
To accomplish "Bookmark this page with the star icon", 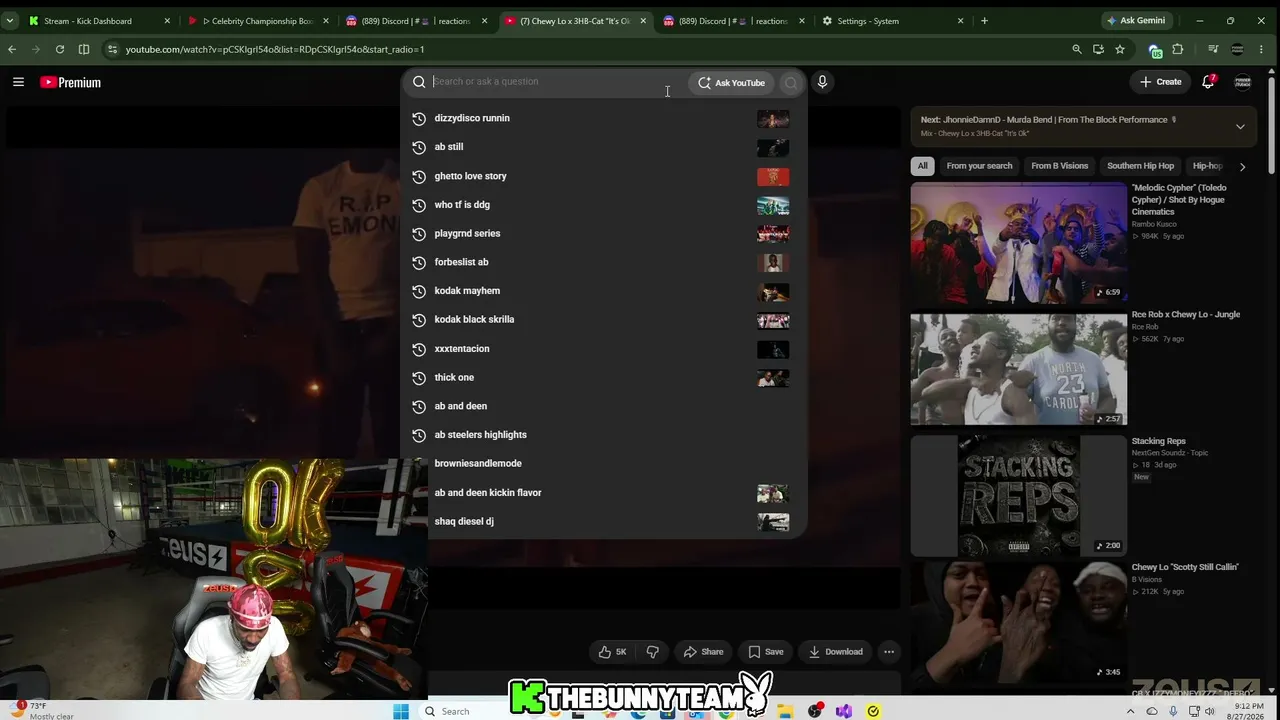I will 1120,49.
